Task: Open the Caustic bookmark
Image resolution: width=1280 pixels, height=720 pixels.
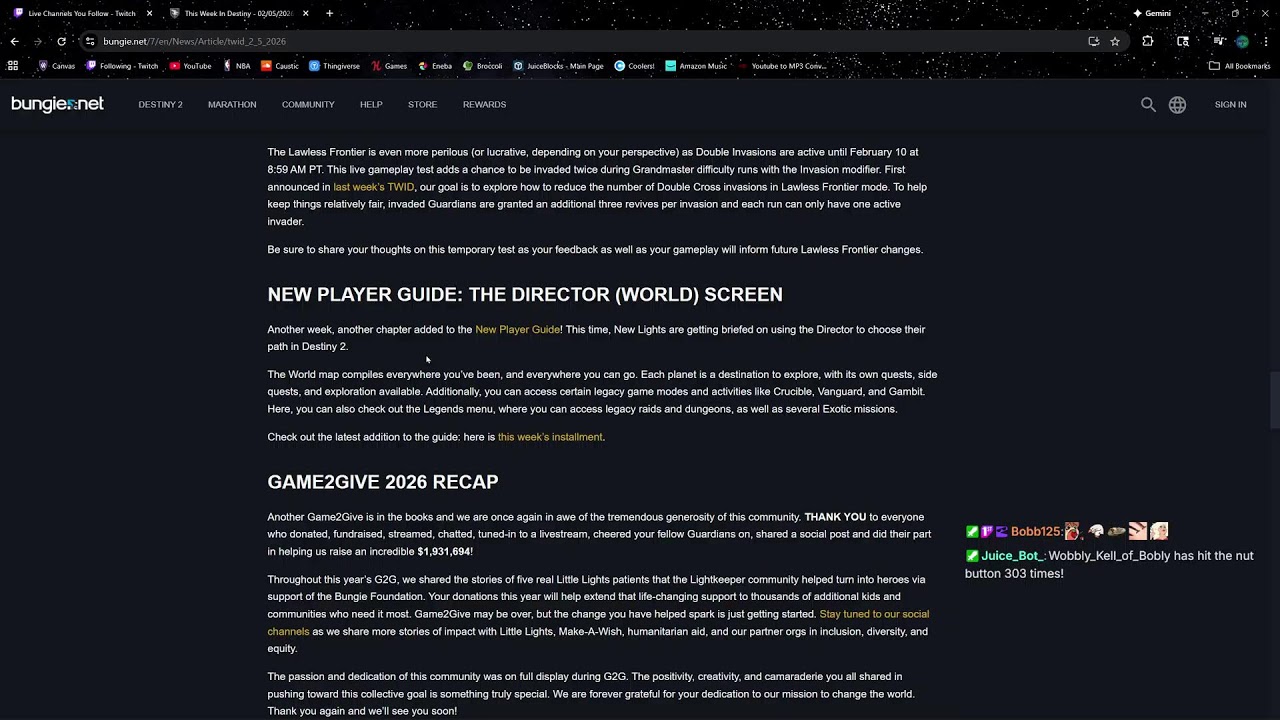Action: point(280,66)
